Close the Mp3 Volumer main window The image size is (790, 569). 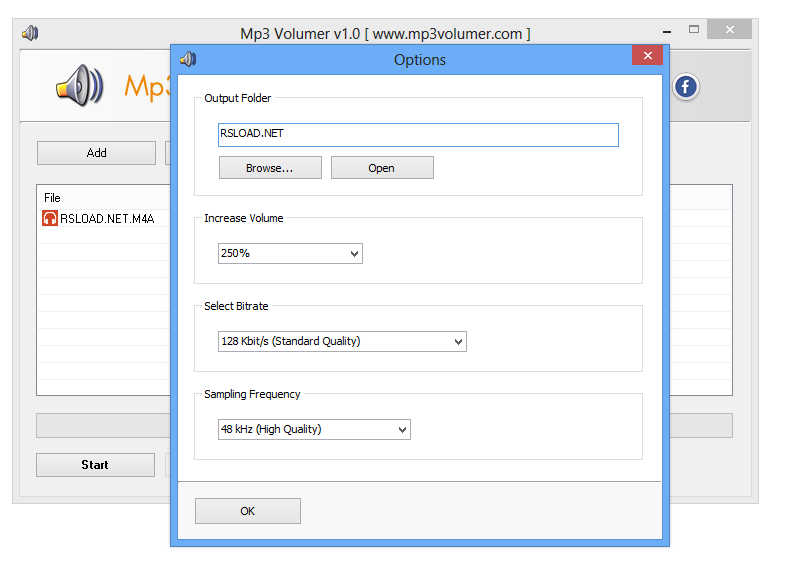coord(729,30)
